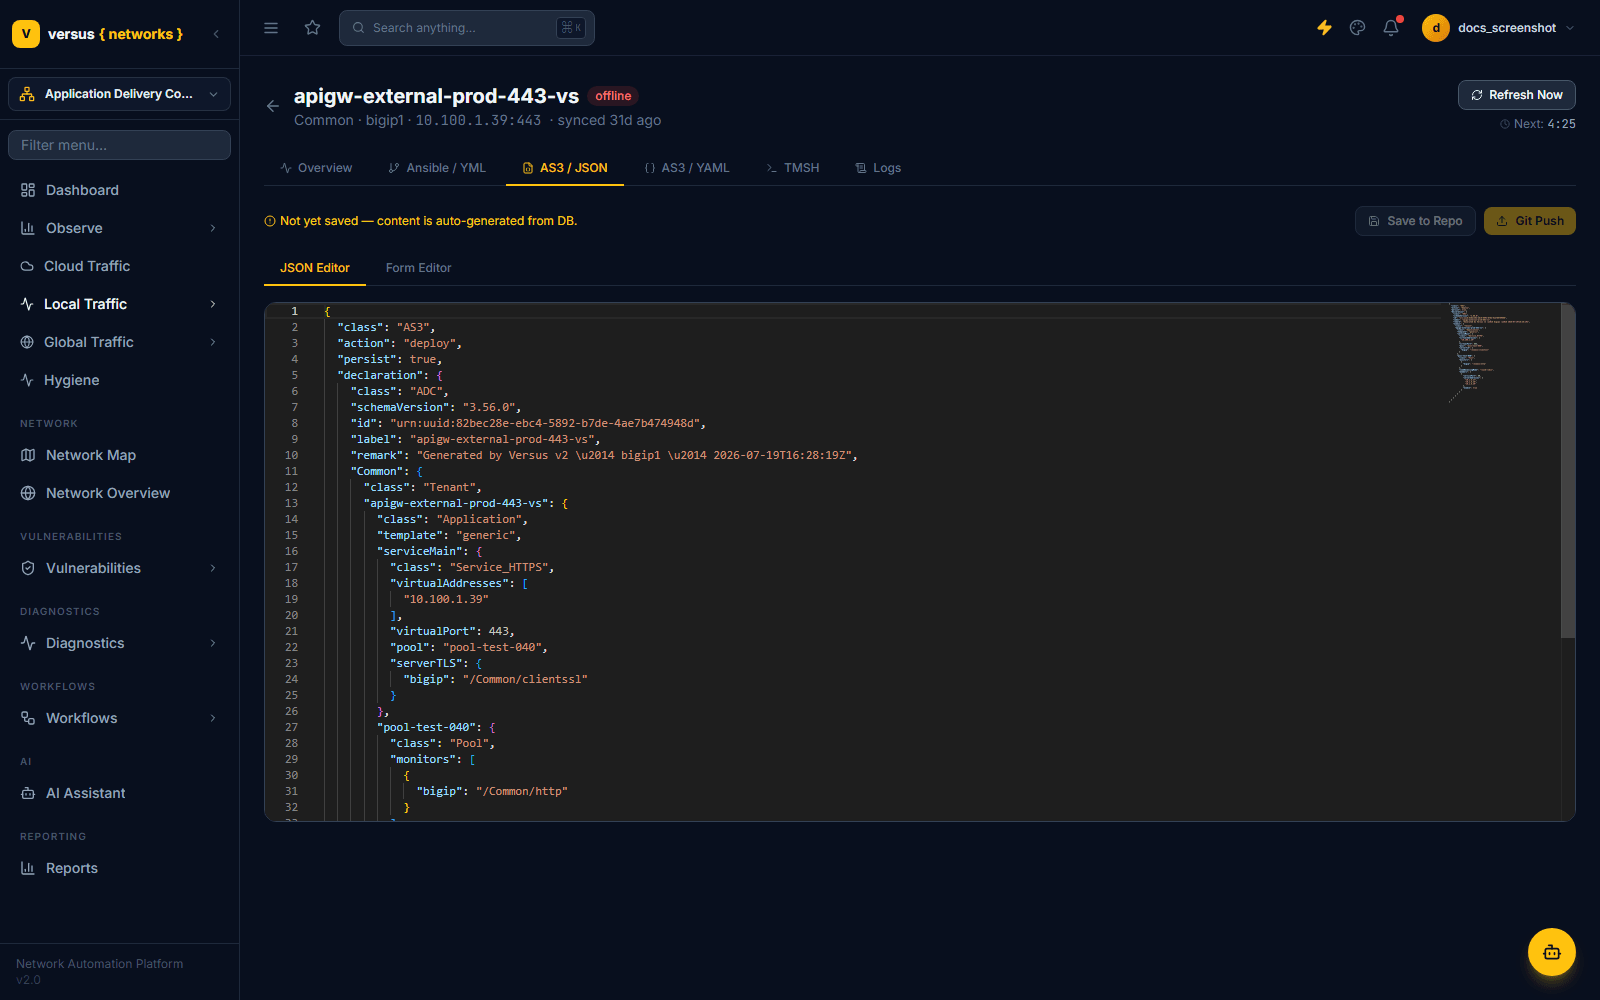Switch to the Form Editor tab
This screenshot has height=1000, width=1600.
point(419,268)
